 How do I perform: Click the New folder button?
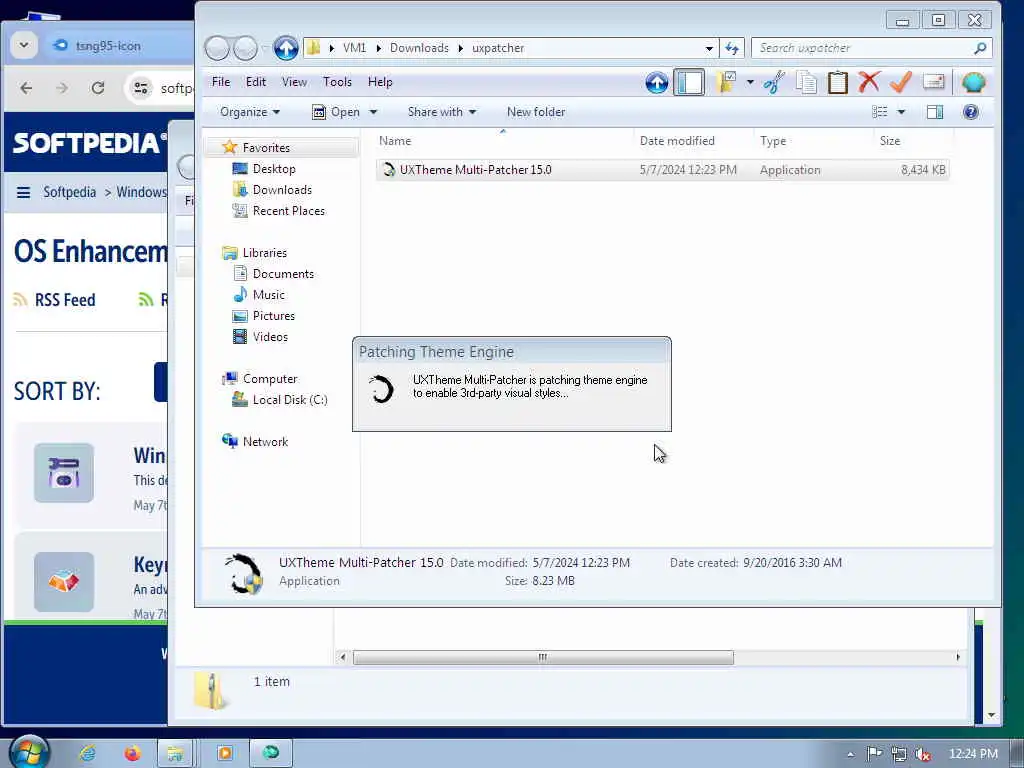[536, 112]
